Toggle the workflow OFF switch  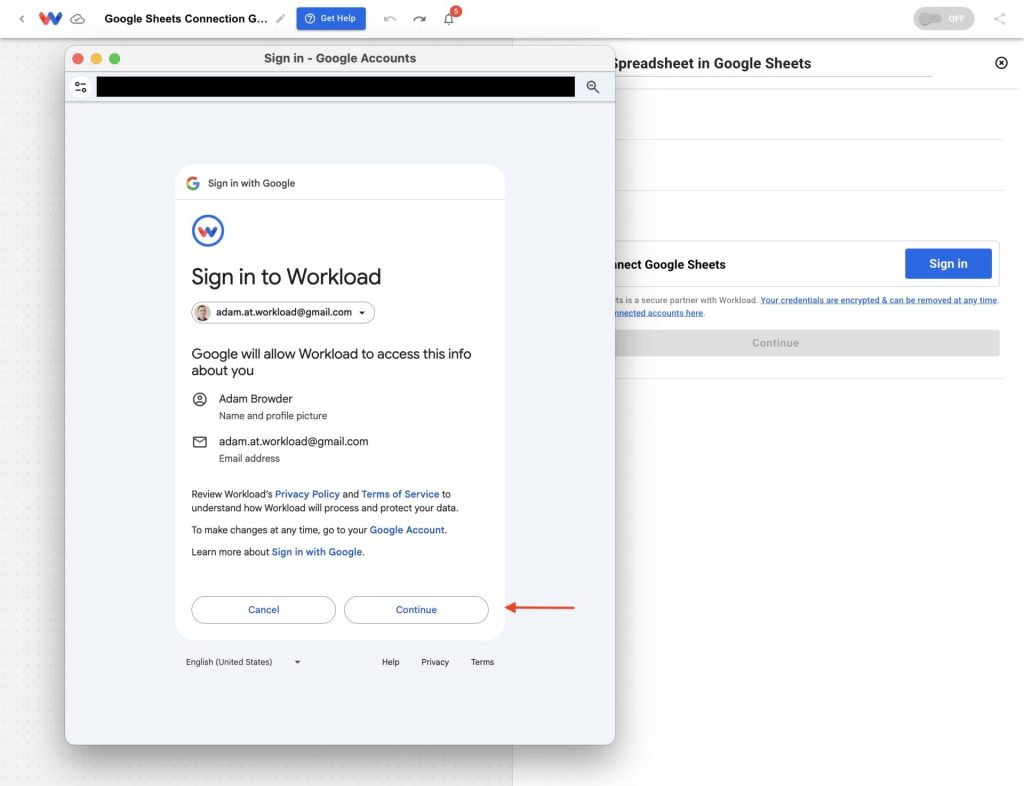pos(943,18)
